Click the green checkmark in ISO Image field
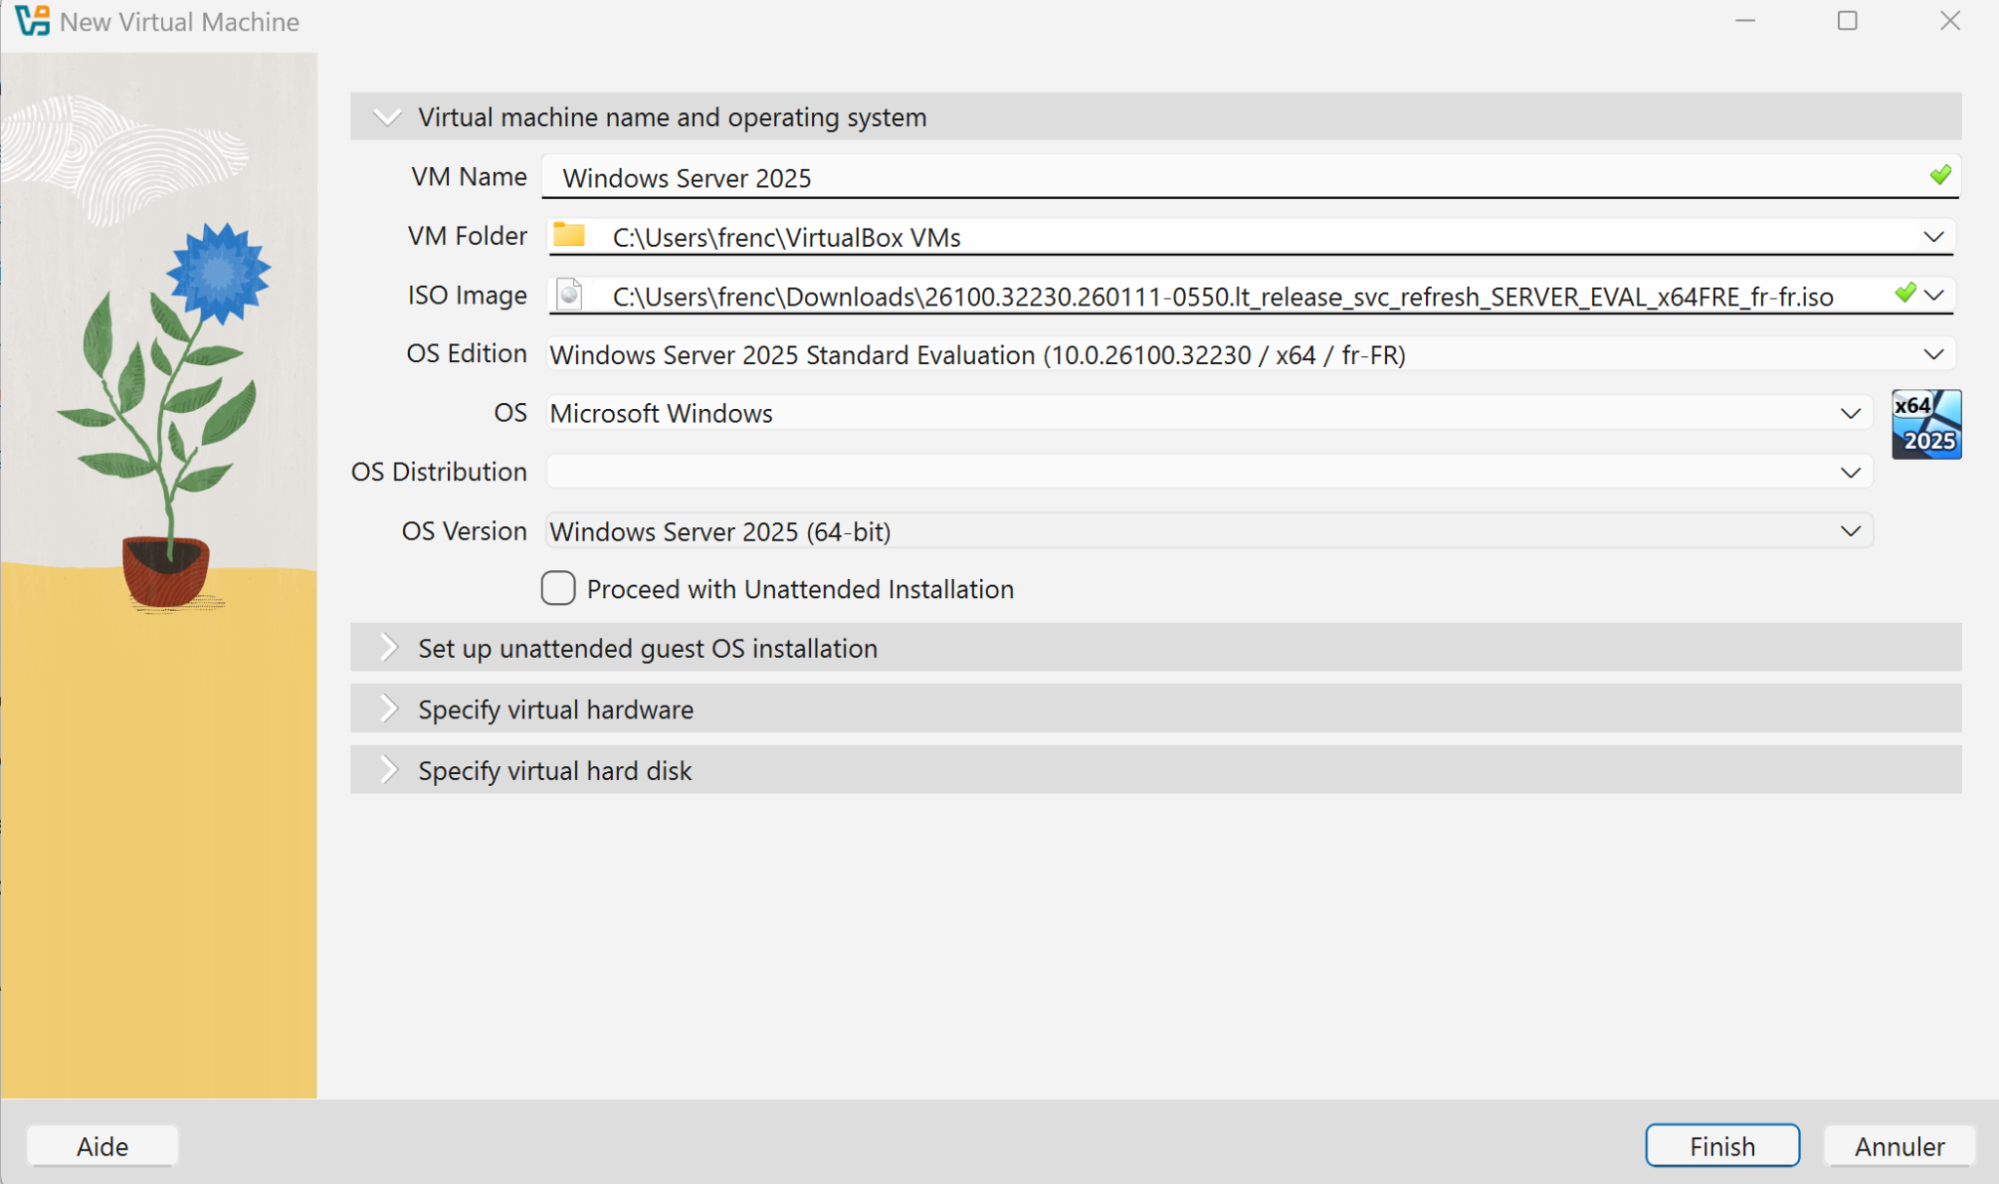1999x1184 pixels. coord(1905,293)
